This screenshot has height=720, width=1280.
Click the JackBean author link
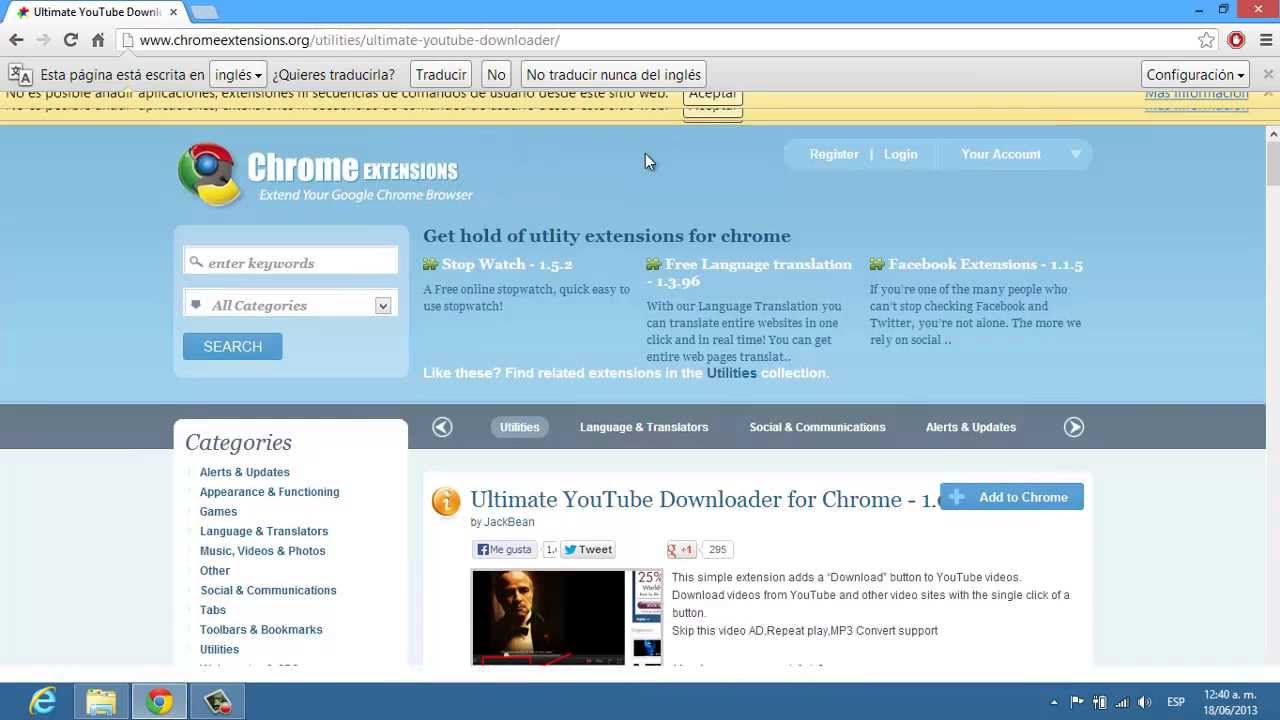point(509,522)
